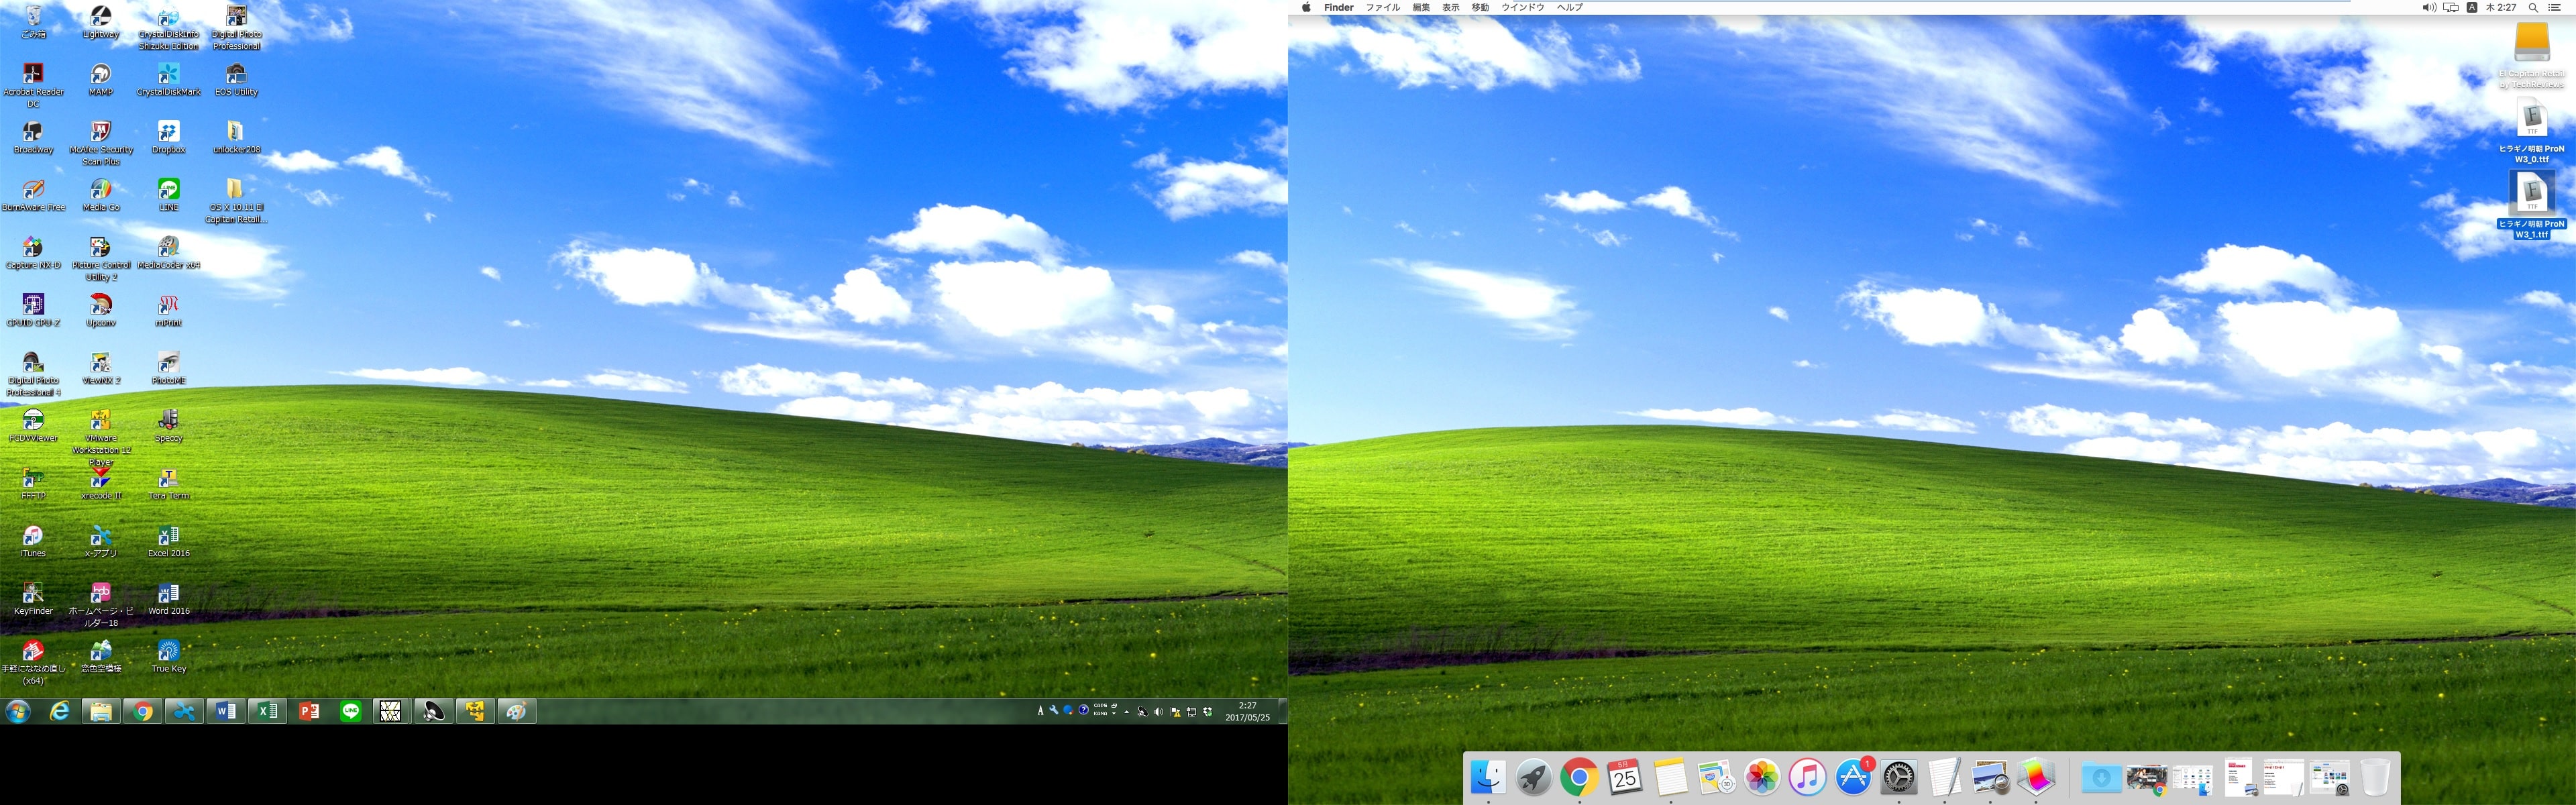Screen dimensions: 2576x805
Task: Open the True Key shortcut
Action: tap(169, 657)
